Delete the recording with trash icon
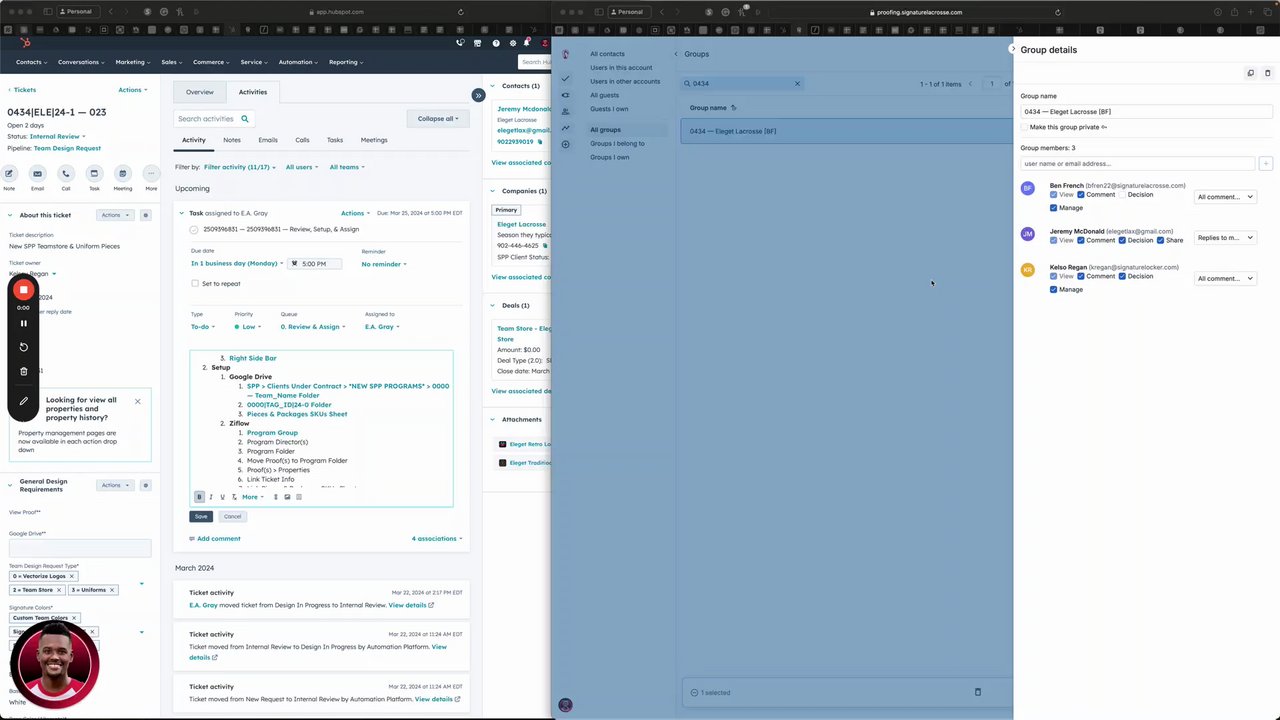Viewport: 1280px width, 720px height. point(24,371)
